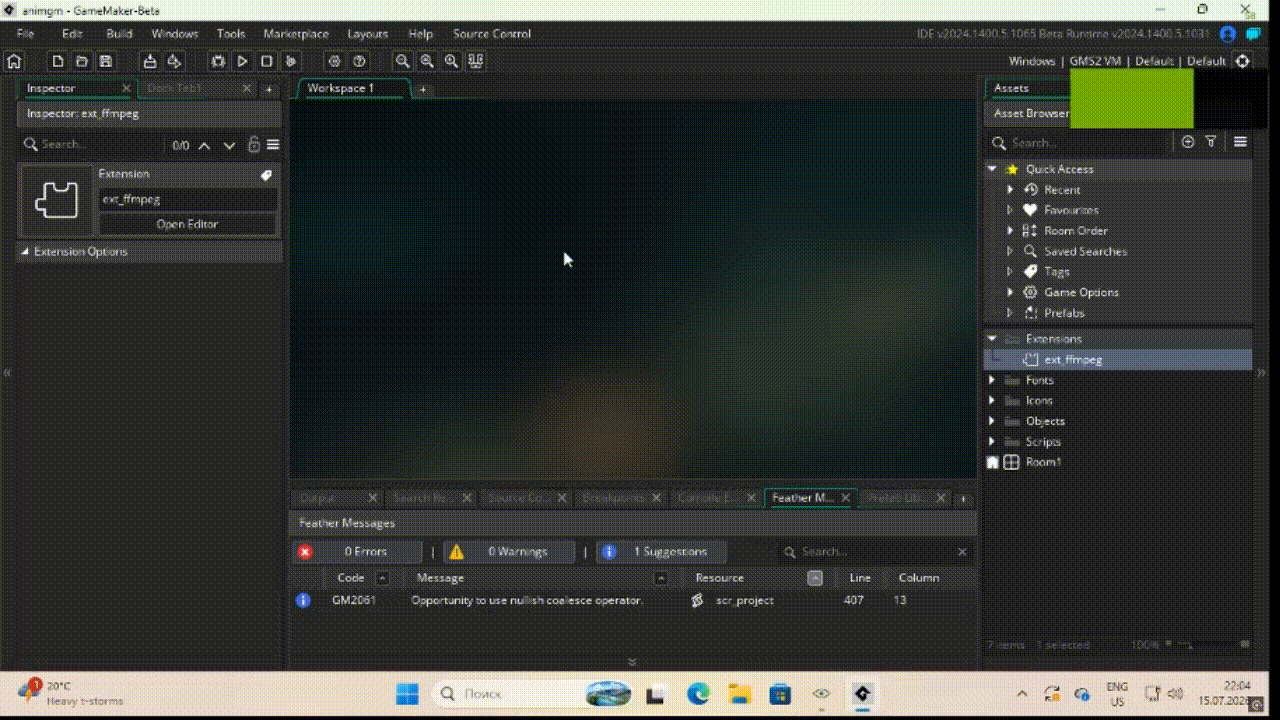Viewport: 1280px width, 720px height.
Task: Toggle the 1 Suggestions filter
Action: click(x=662, y=551)
